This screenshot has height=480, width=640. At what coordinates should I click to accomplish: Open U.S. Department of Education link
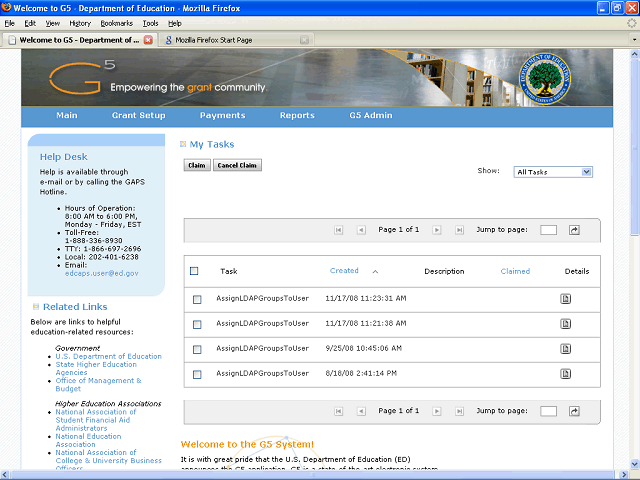pyautogui.click(x=109, y=356)
